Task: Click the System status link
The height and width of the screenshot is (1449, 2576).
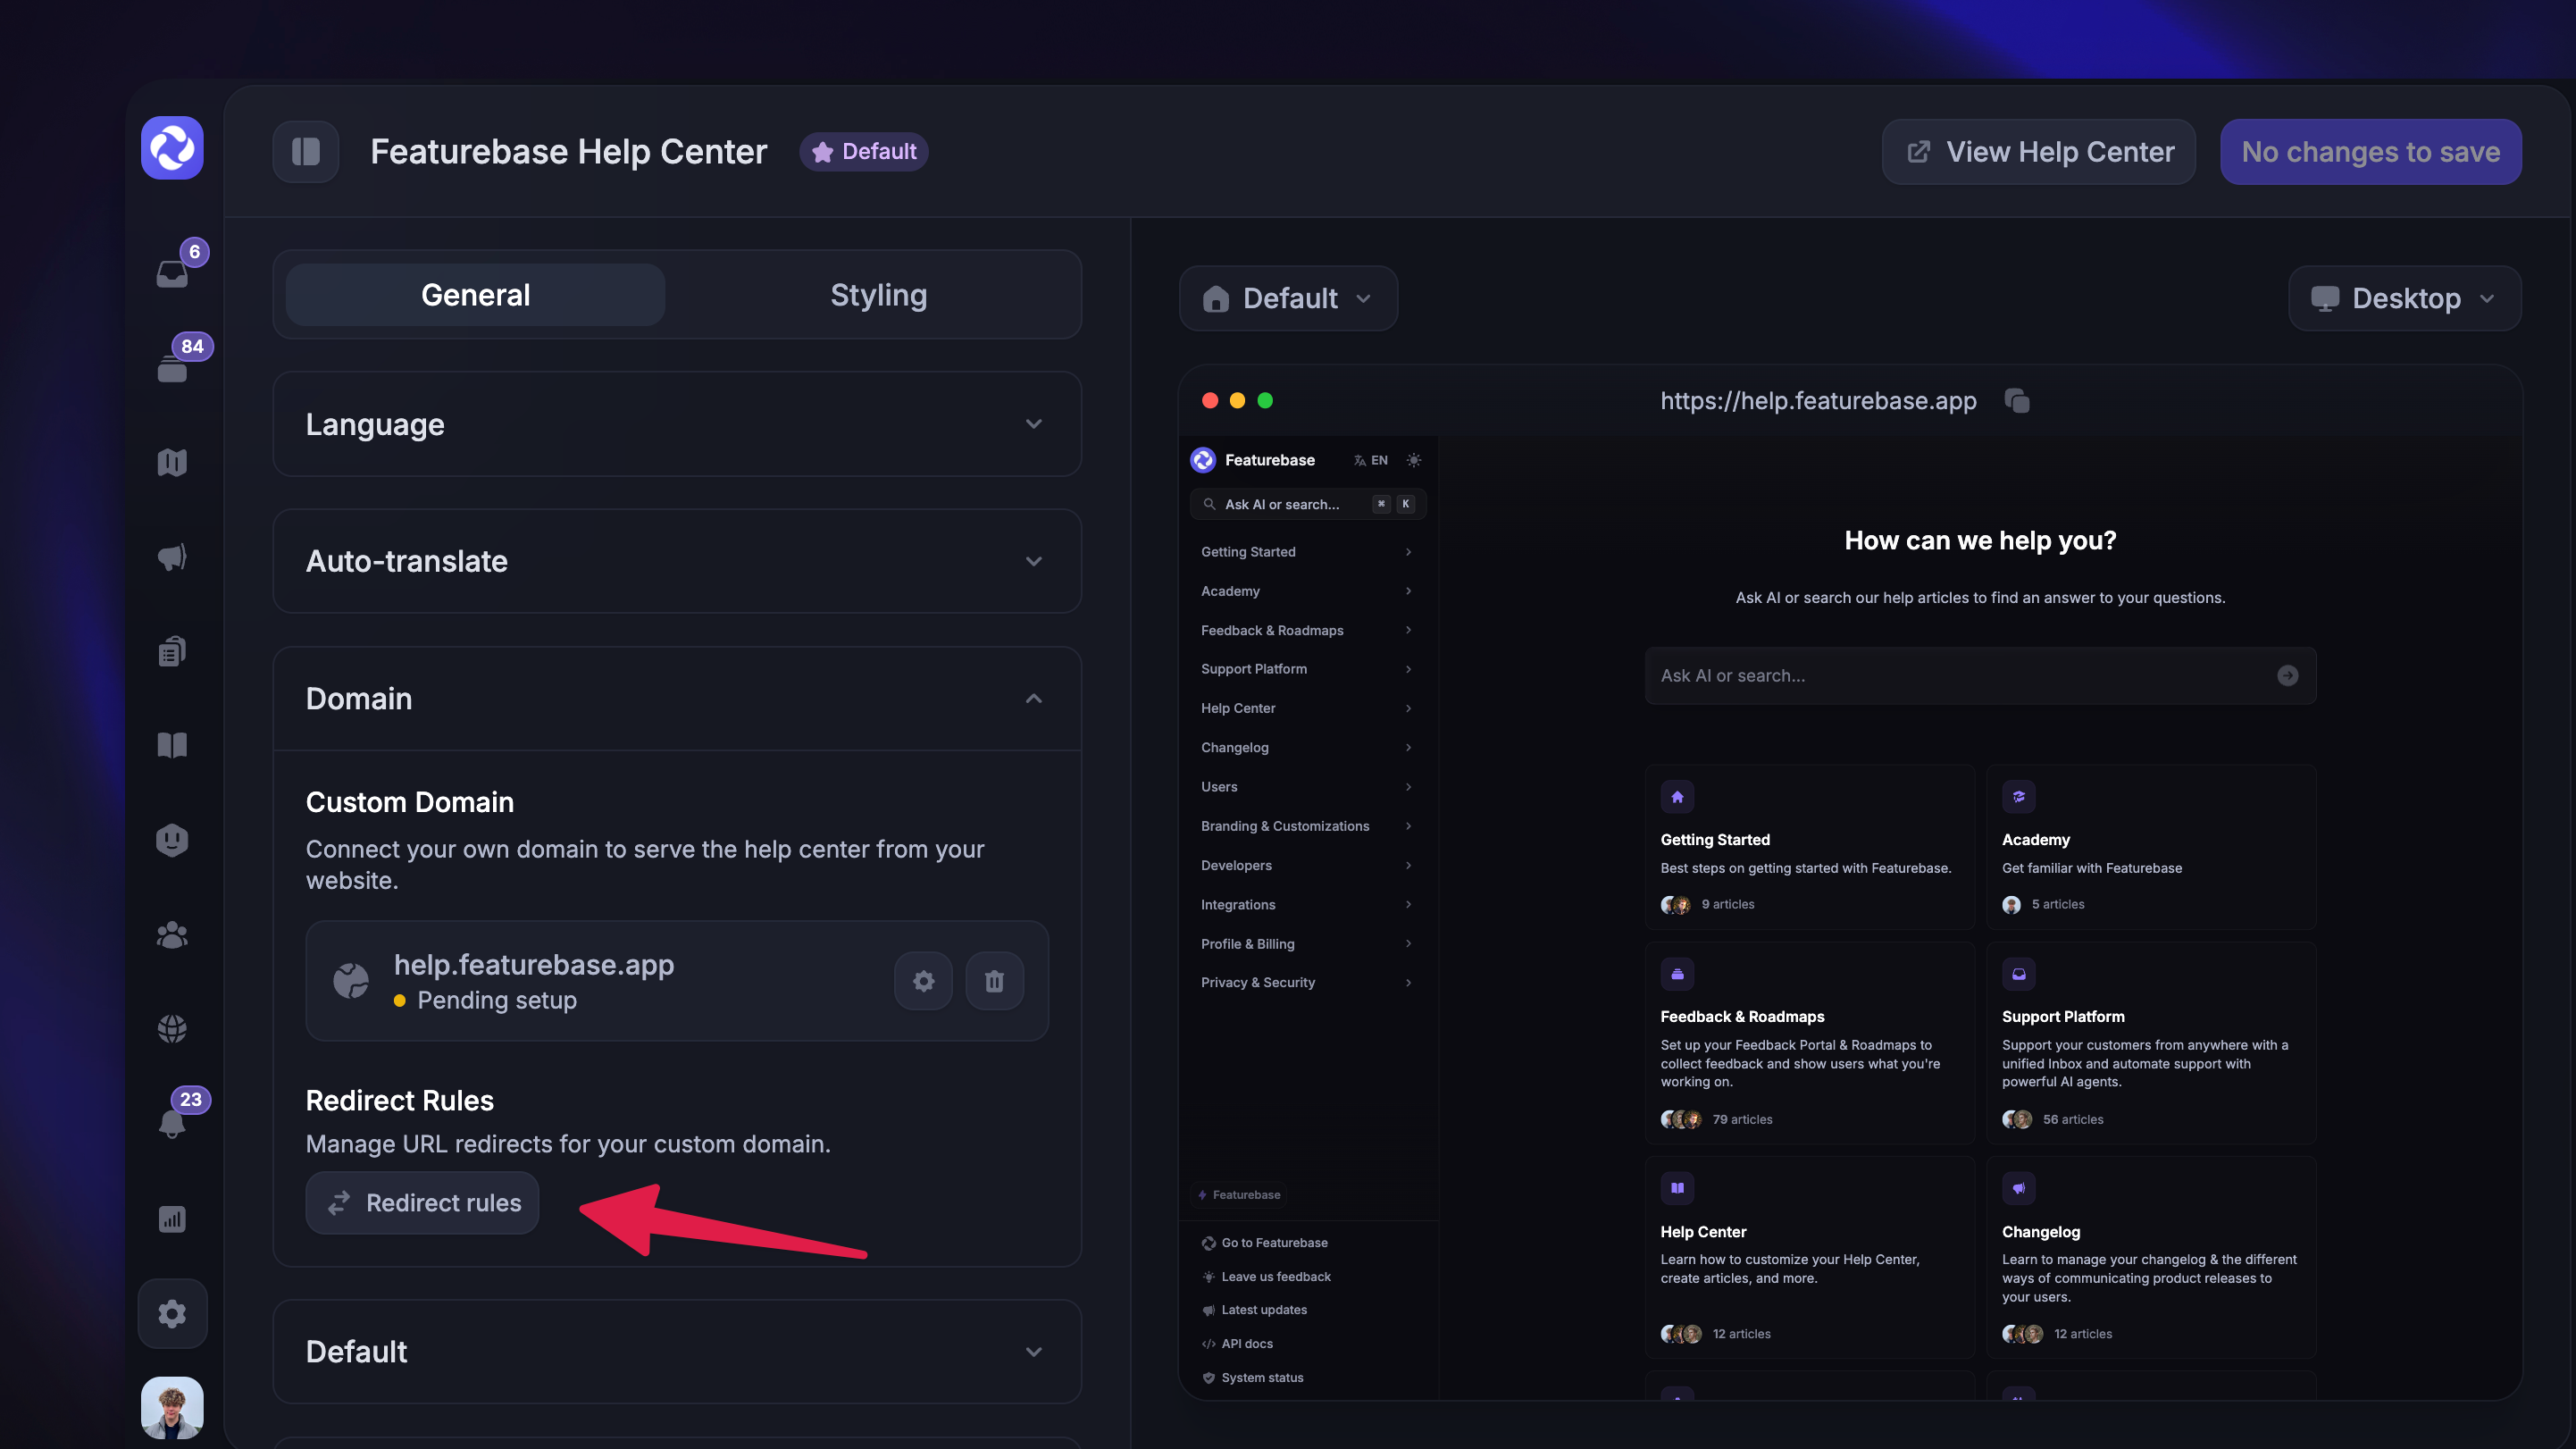Action: (x=1252, y=1378)
